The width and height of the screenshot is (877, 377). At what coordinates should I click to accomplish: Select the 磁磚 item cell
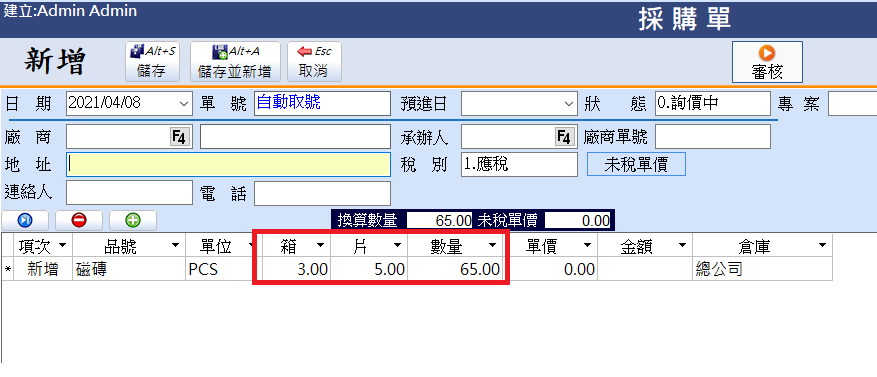tap(129, 270)
